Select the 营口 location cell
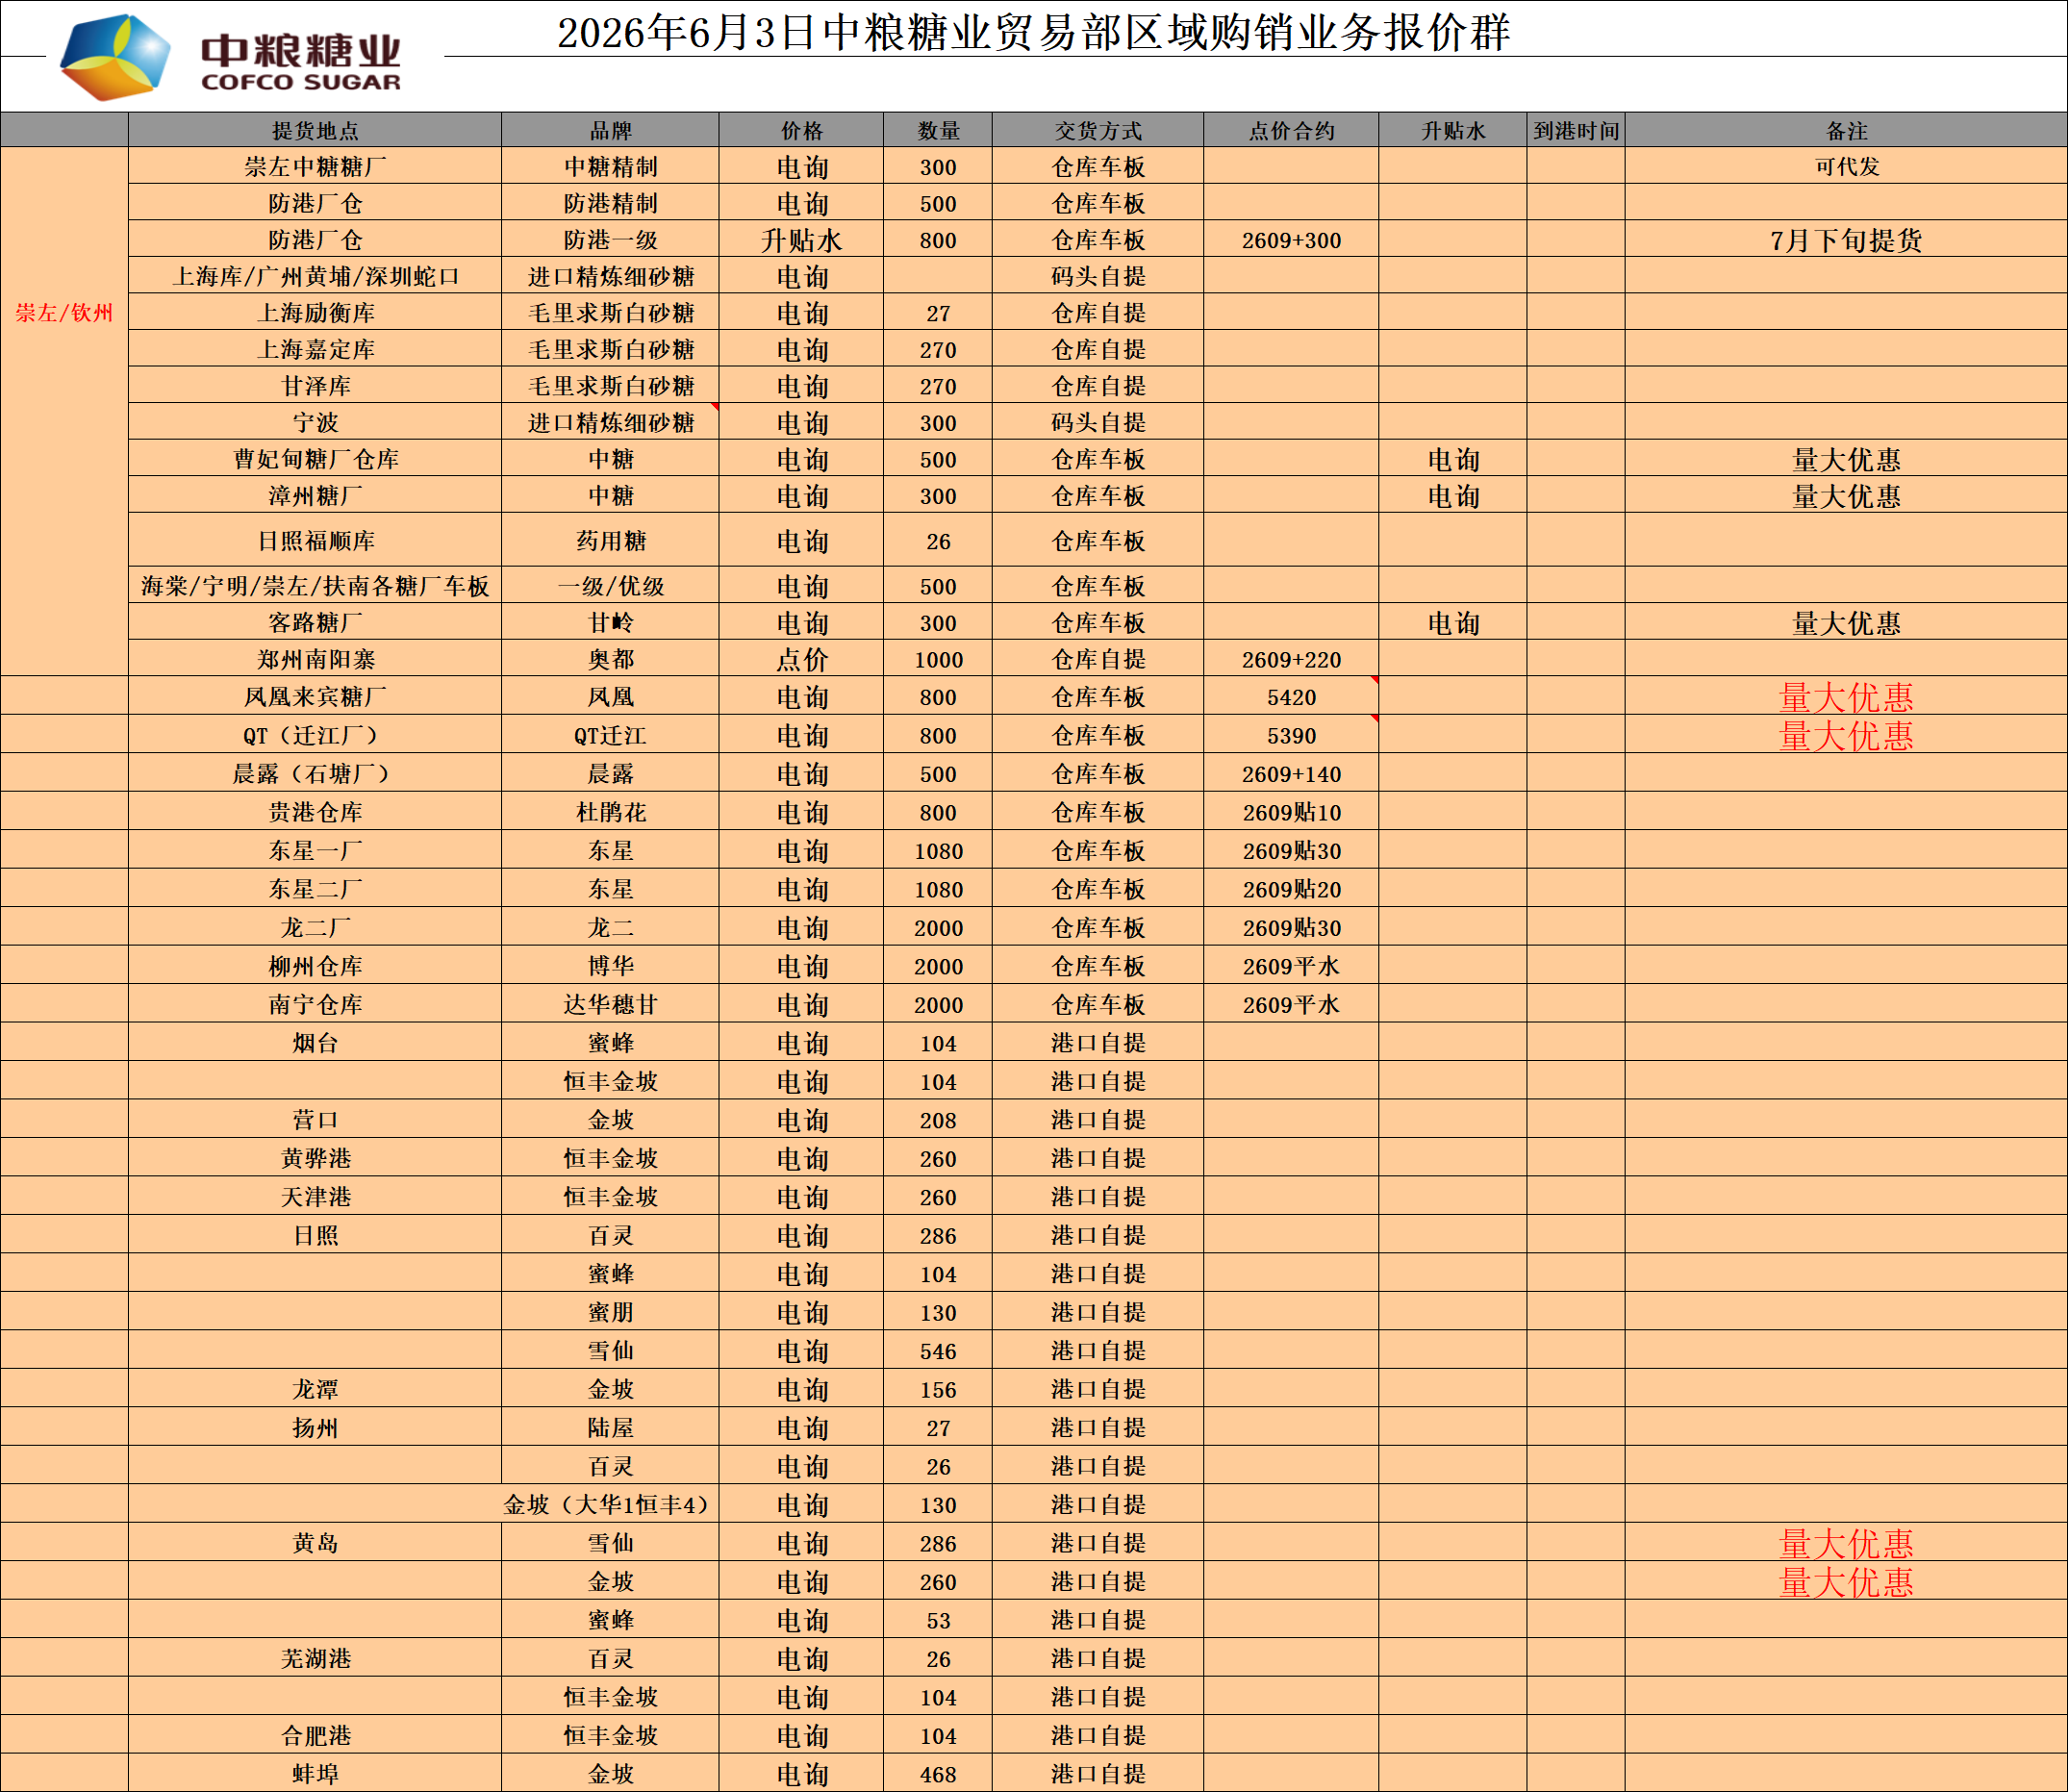The image size is (2069, 1792). (x=315, y=1120)
